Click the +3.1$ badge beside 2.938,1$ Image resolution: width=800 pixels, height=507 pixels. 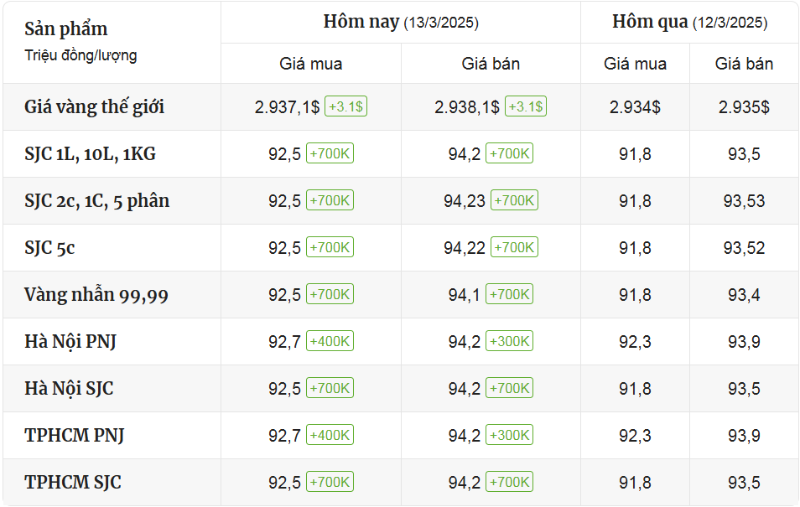pyautogui.click(x=526, y=107)
